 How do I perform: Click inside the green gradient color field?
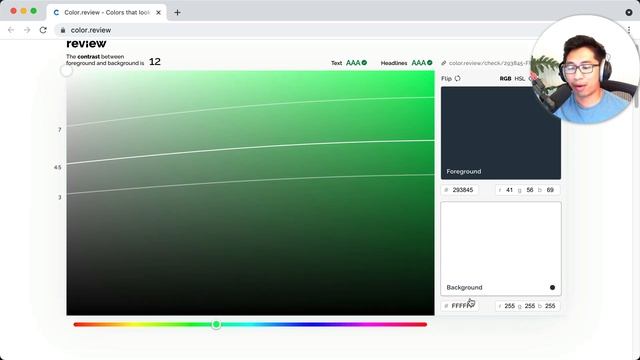click(x=251, y=193)
